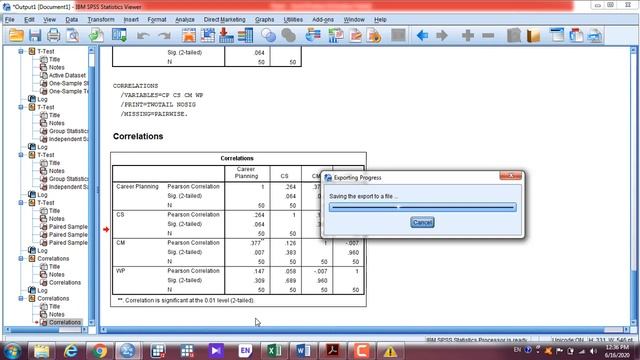Open Google Chrome from the taskbar

tap(99, 351)
